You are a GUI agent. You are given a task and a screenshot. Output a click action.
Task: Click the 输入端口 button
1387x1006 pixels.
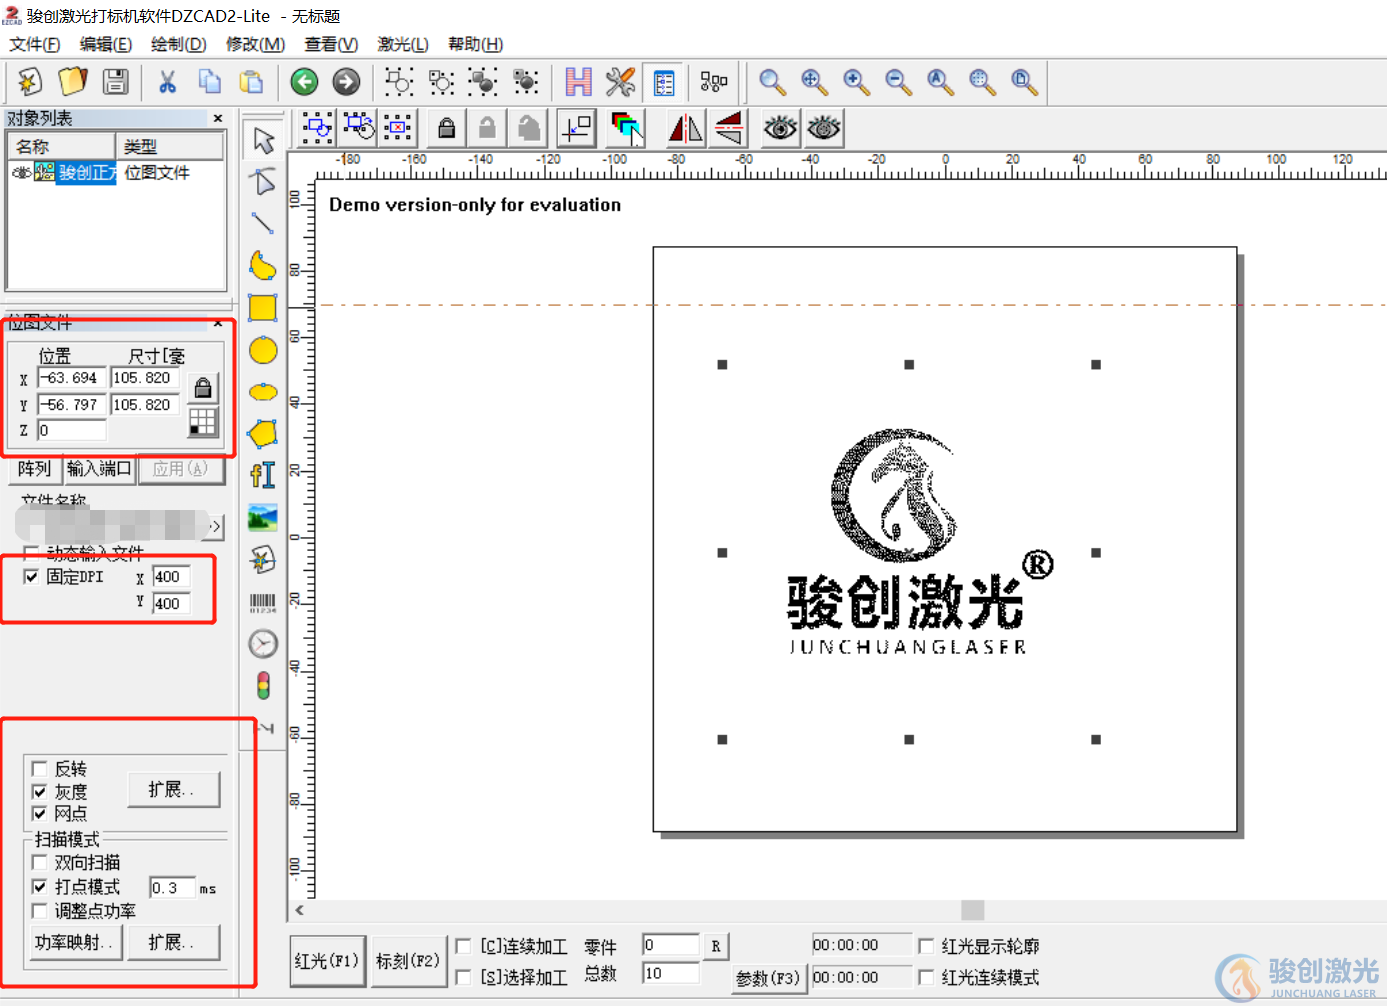tap(99, 469)
